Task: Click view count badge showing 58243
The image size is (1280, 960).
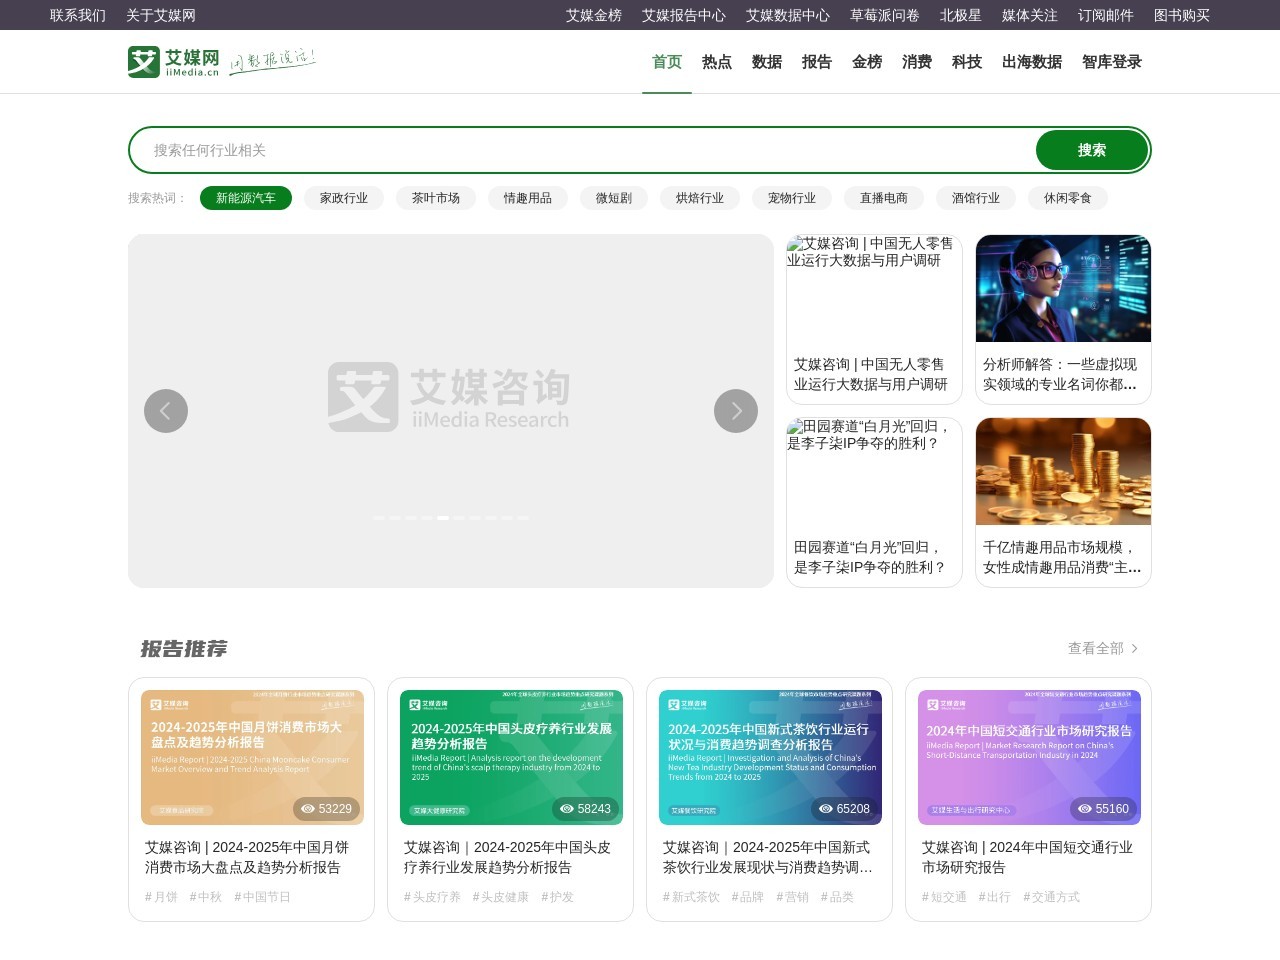Action: click(586, 809)
